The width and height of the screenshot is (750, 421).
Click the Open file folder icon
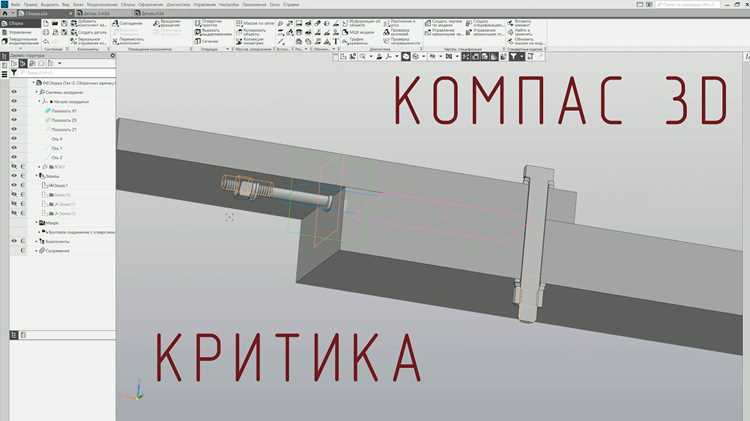click(x=55, y=23)
